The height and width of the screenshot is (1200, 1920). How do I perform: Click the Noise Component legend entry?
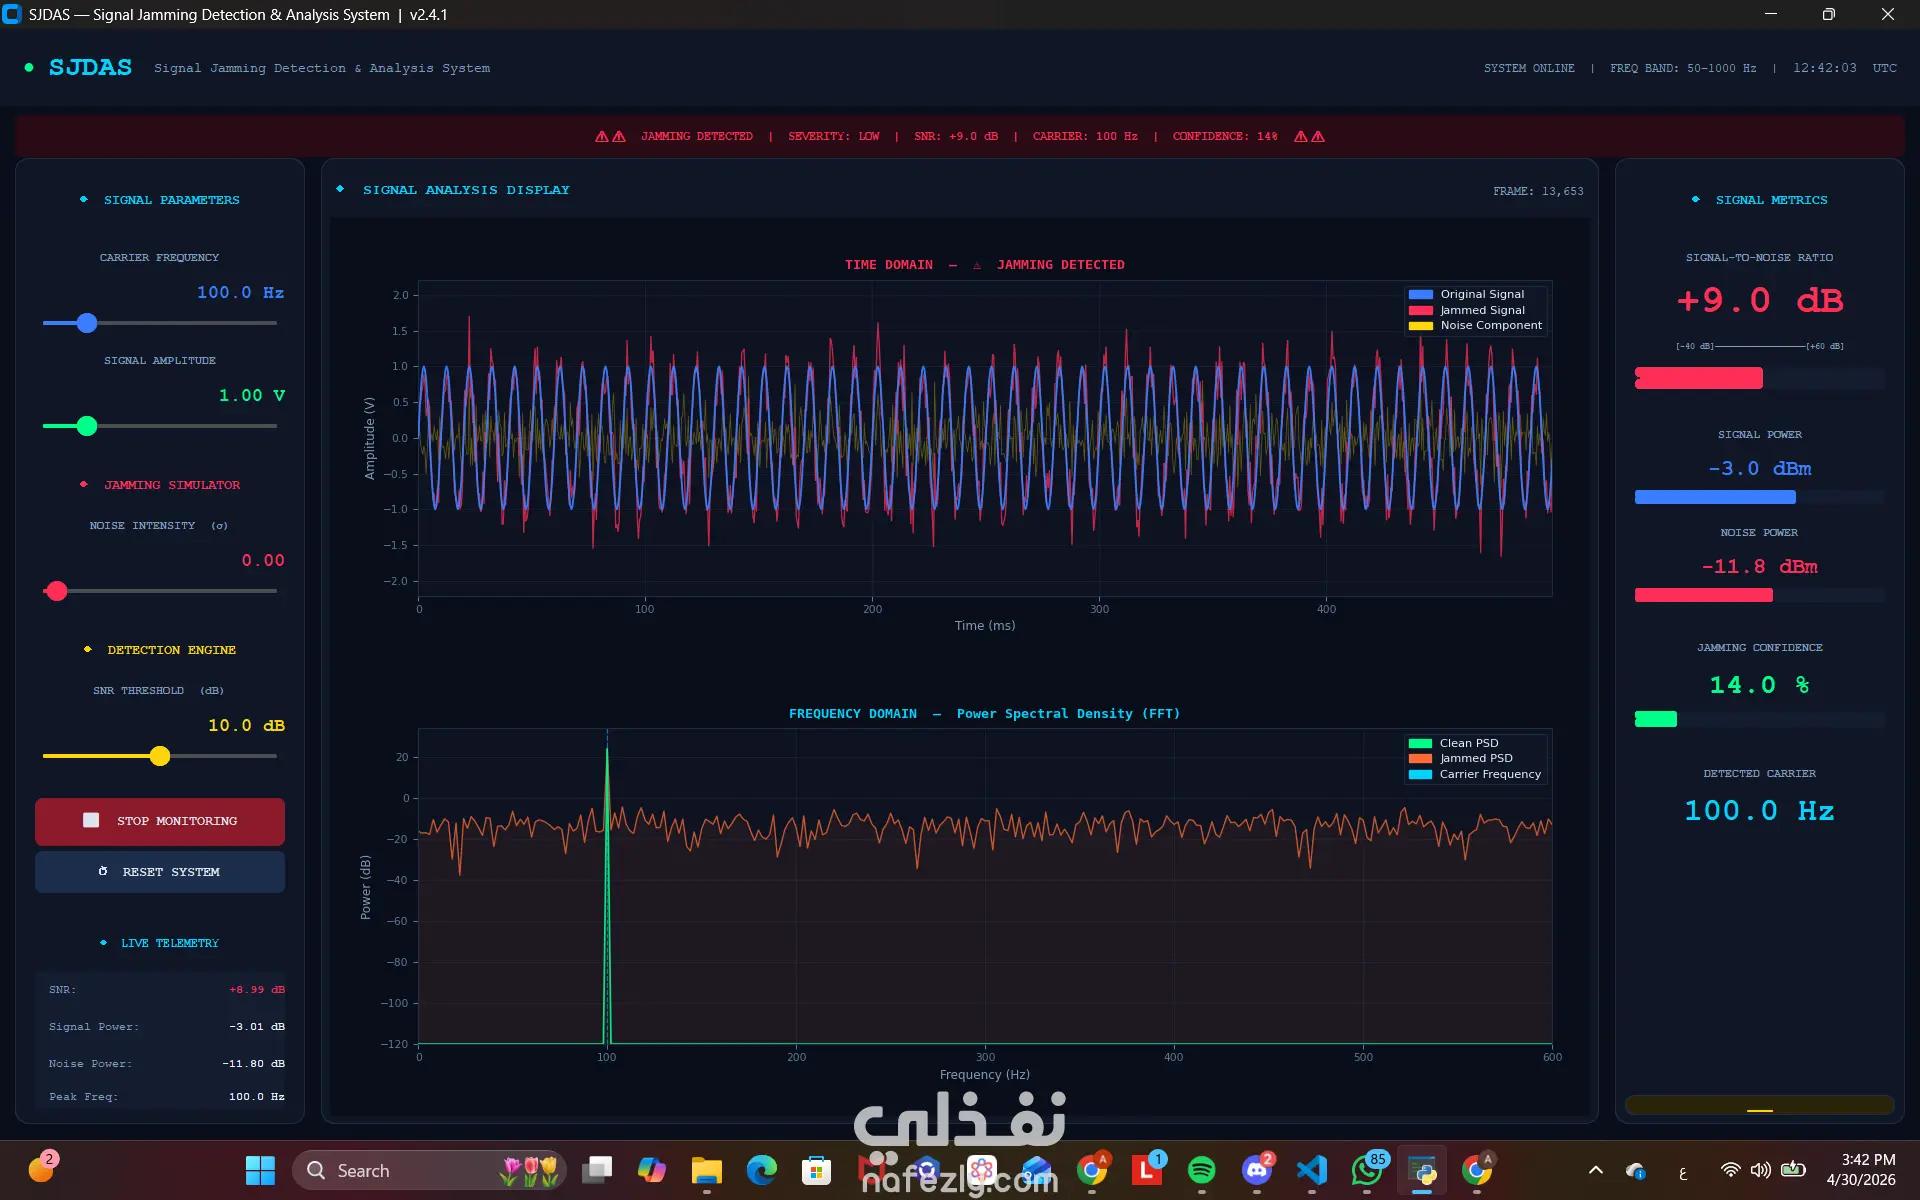point(1476,325)
